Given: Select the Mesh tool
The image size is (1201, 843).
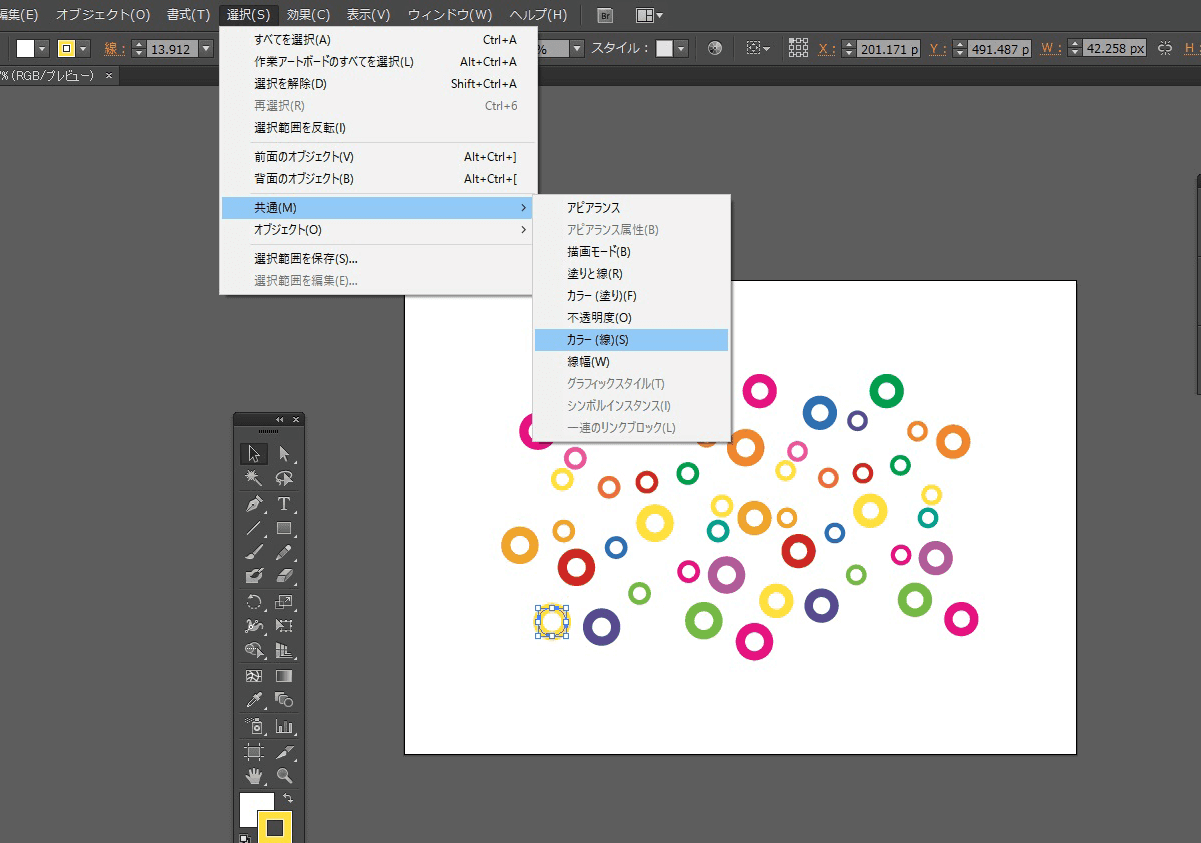Looking at the screenshot, I should 254,676.
